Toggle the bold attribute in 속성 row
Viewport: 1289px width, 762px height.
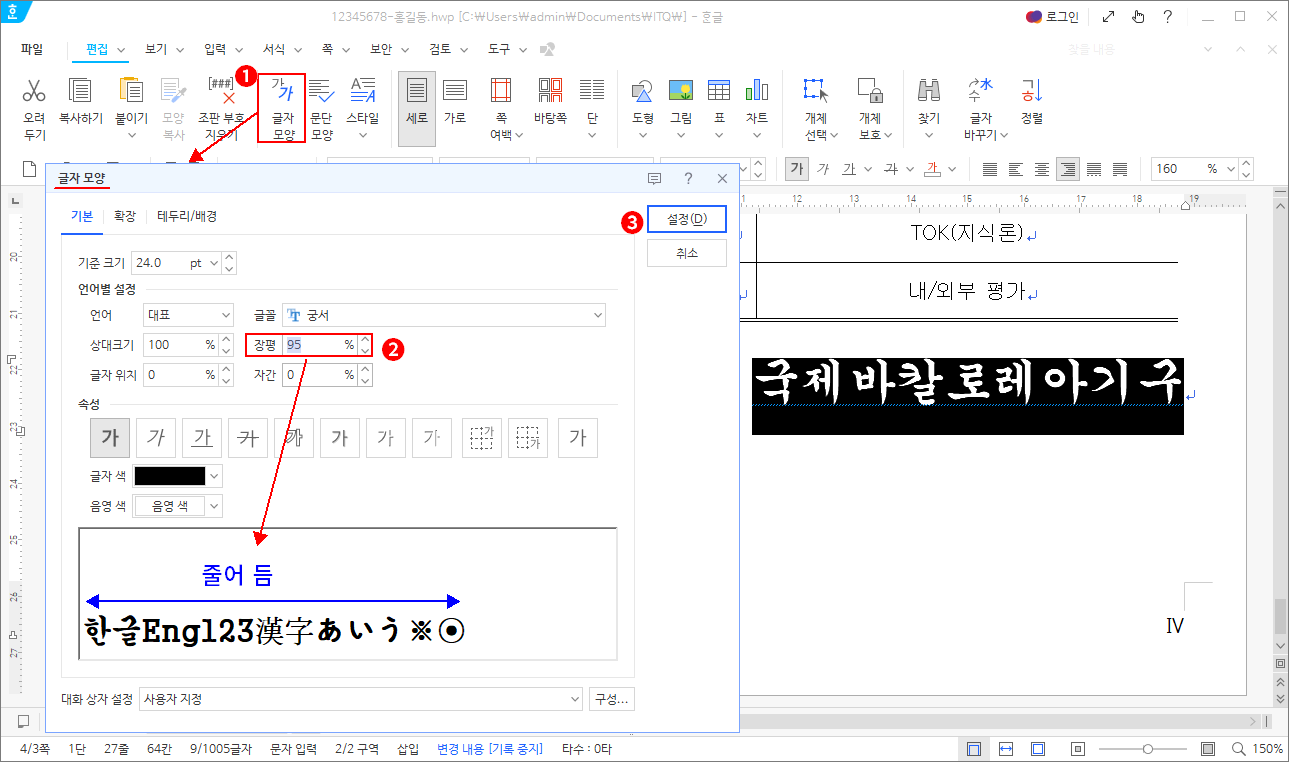pos(110,437)
